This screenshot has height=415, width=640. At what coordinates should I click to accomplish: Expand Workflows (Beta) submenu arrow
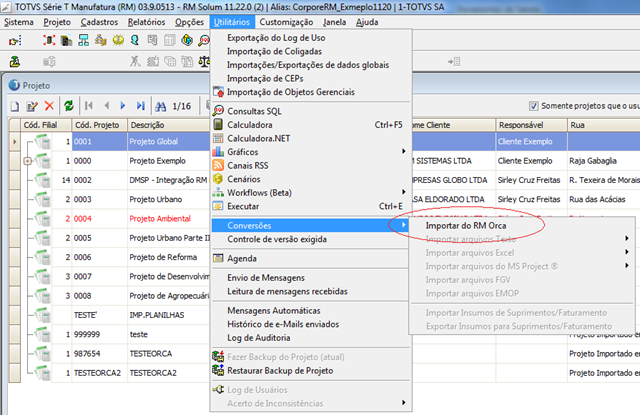tap(403, 192)
